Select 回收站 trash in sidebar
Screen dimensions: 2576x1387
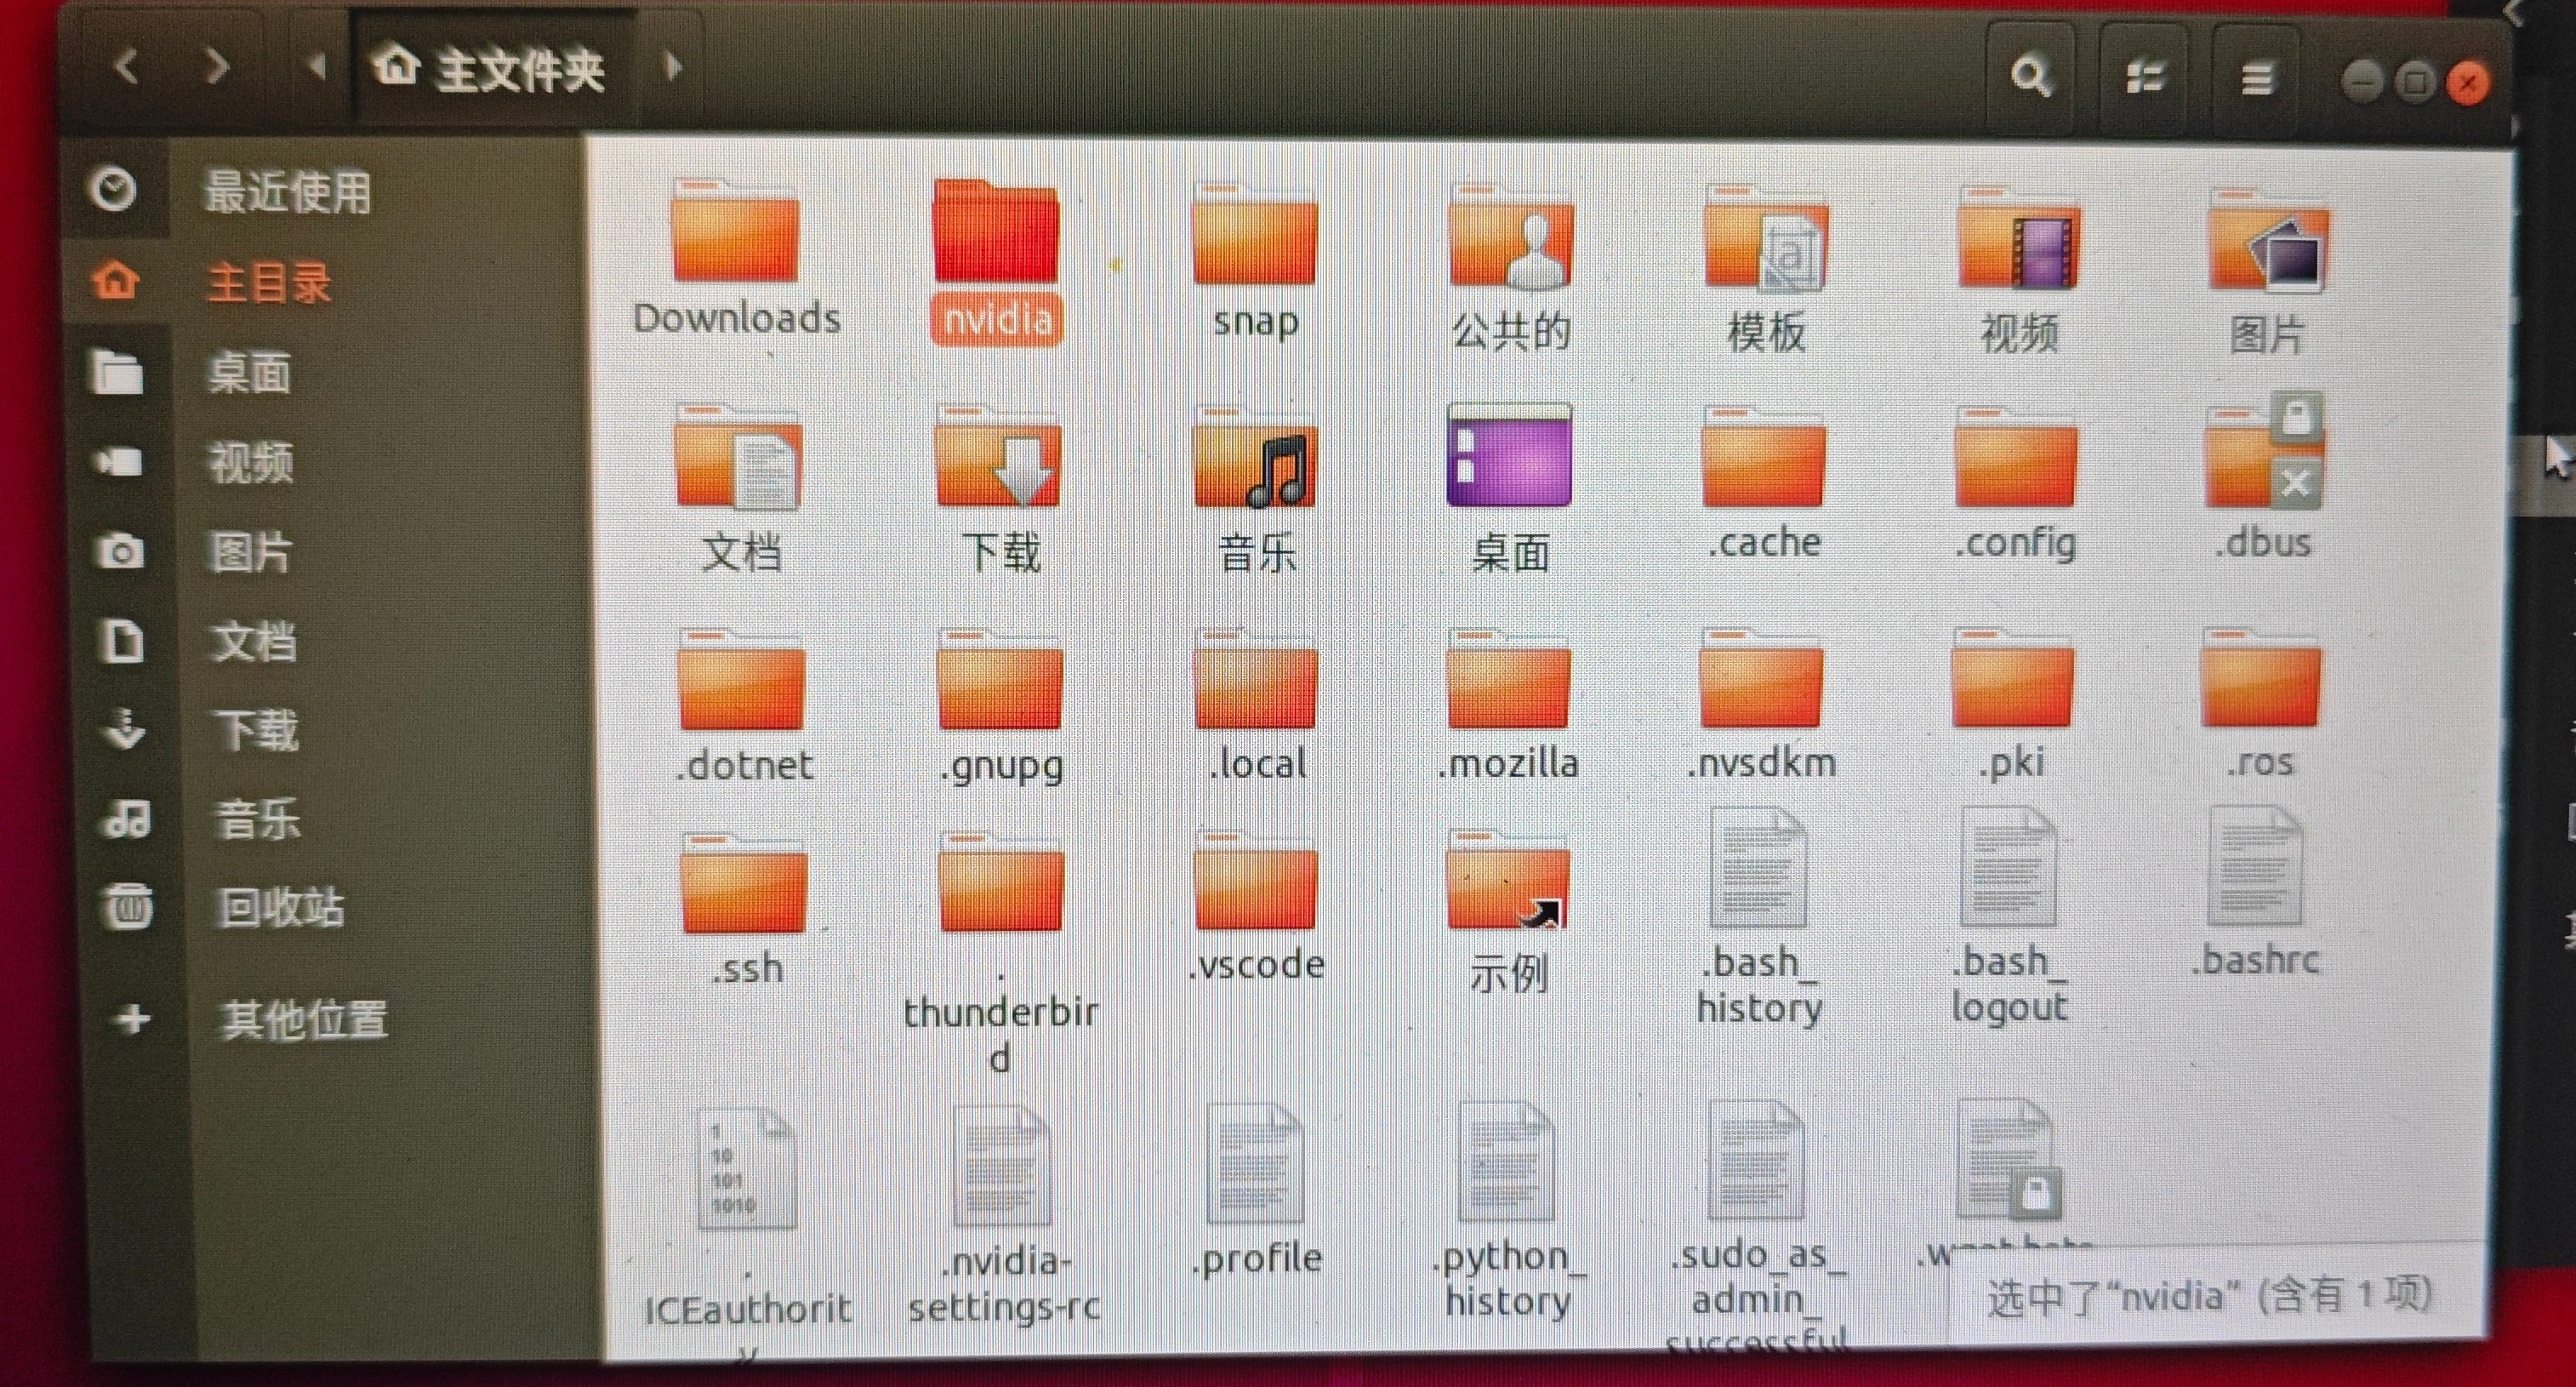coord(280,908)
